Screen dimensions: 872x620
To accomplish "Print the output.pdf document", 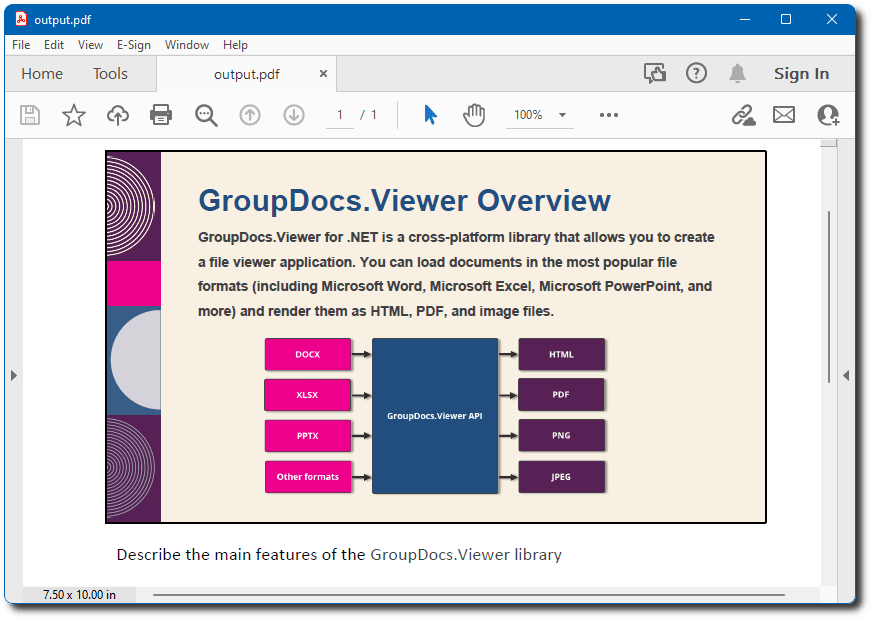I will pos(161,114).
